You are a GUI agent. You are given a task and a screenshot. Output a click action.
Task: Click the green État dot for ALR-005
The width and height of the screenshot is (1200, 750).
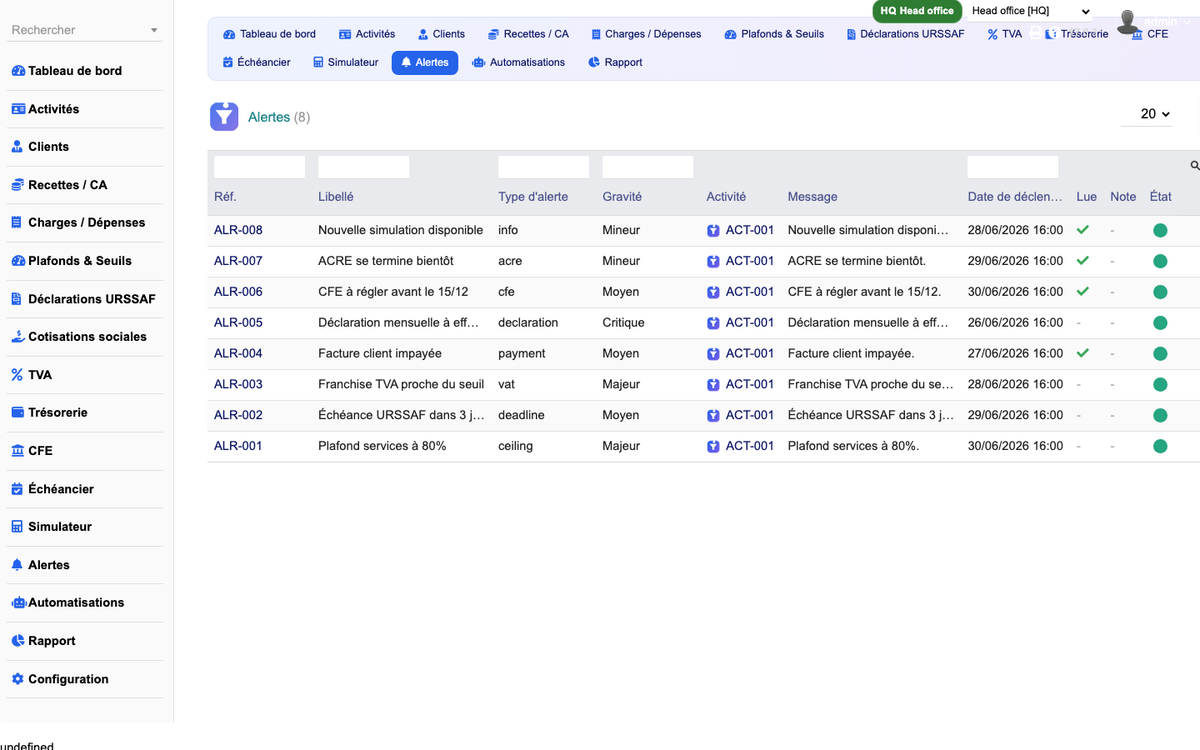(x=1160, y=323)
